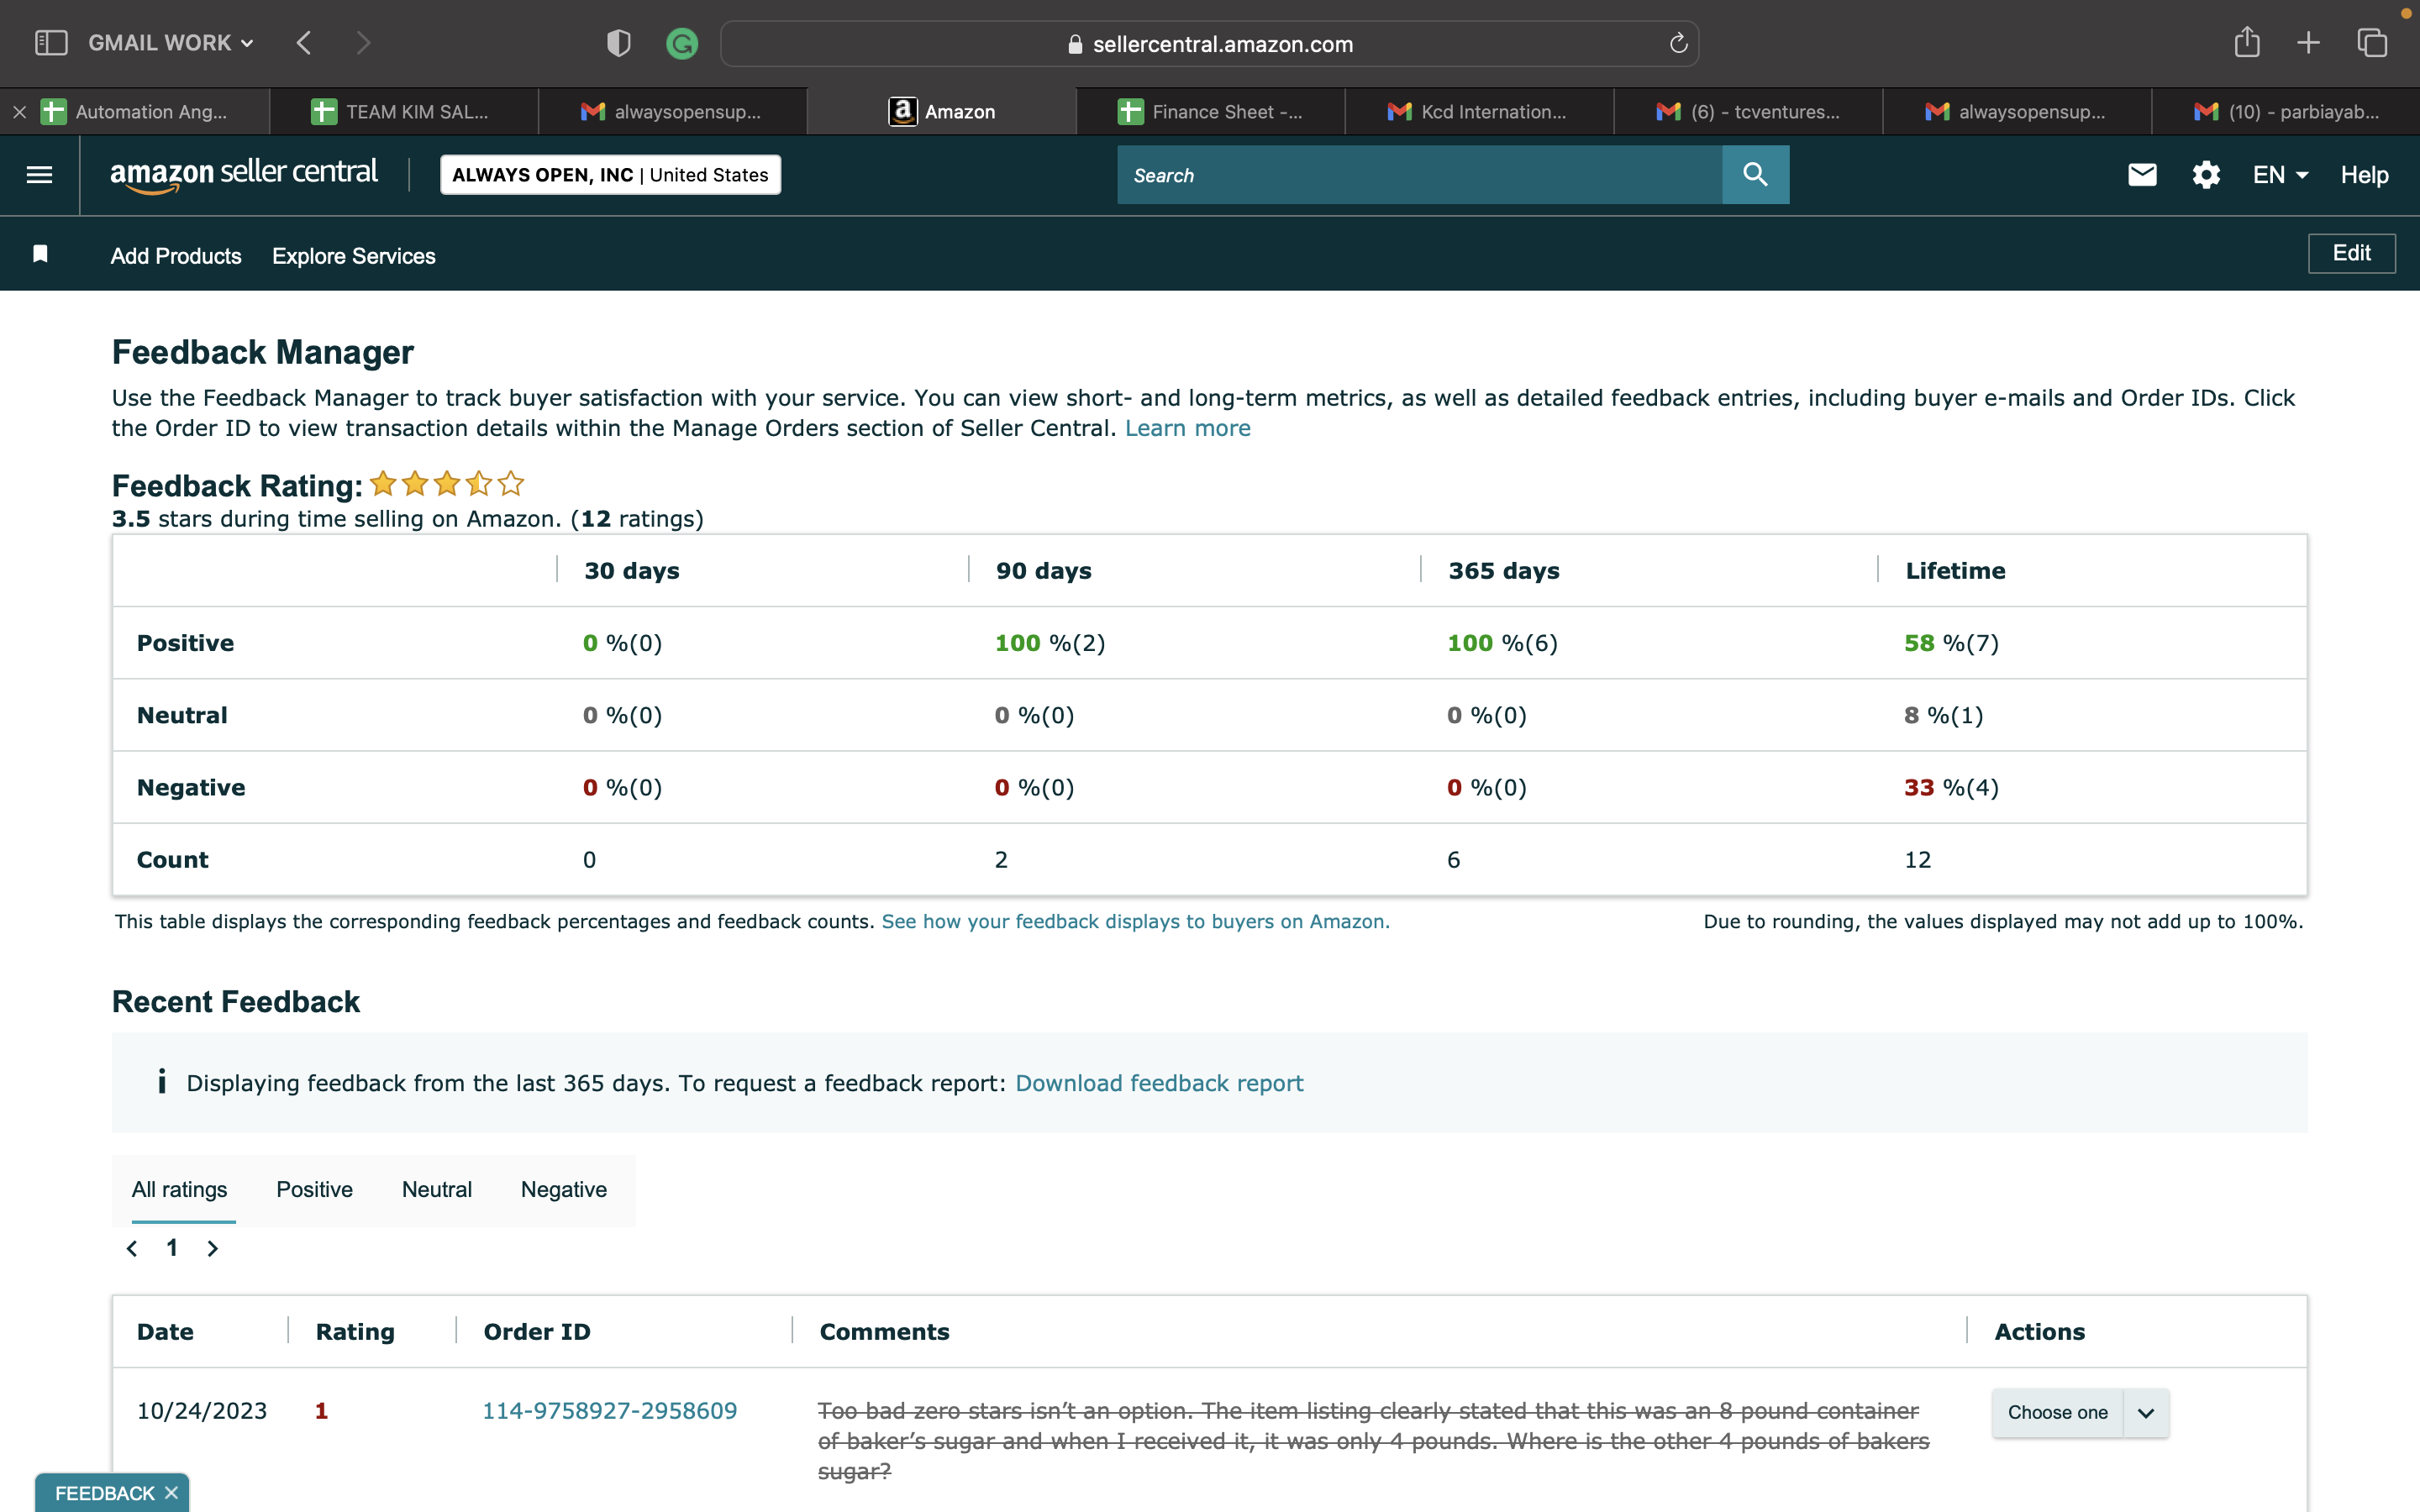Open See how your feedback displays link
The width and height of the screenshot is (2420, 1512).
click(1135, 921)
